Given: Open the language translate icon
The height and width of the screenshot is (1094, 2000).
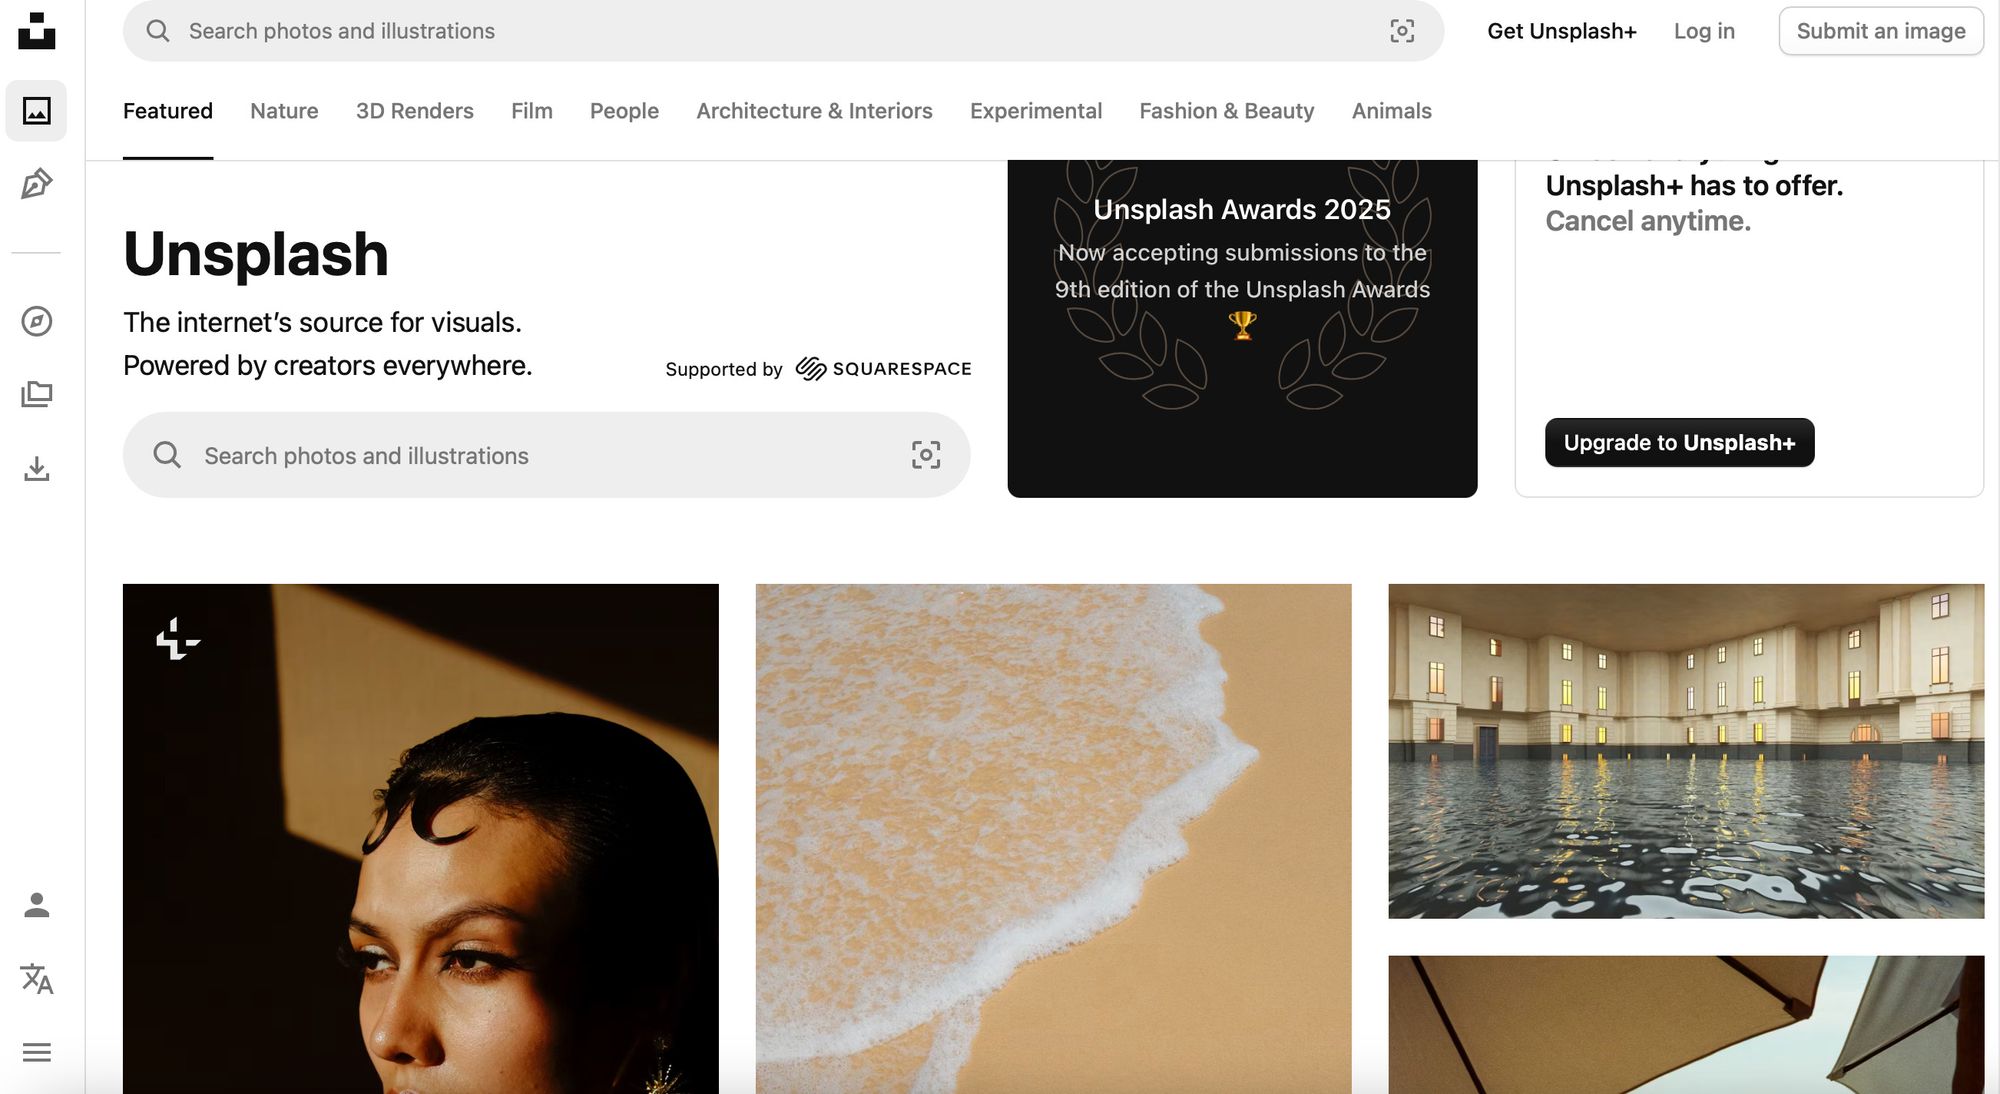Looking at the screenshot, I should pos(37,979).
